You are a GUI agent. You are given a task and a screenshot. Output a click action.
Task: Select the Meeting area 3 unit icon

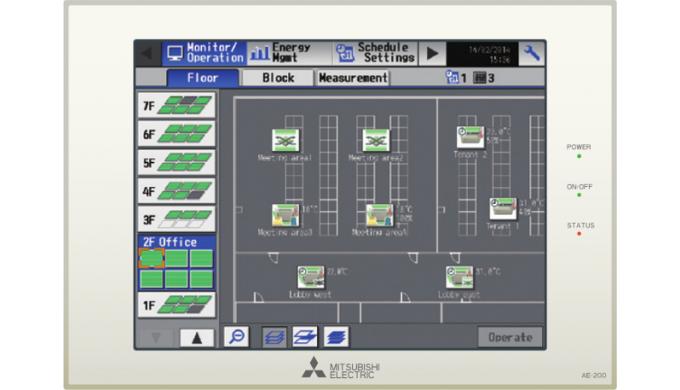(x=285, y=215)
